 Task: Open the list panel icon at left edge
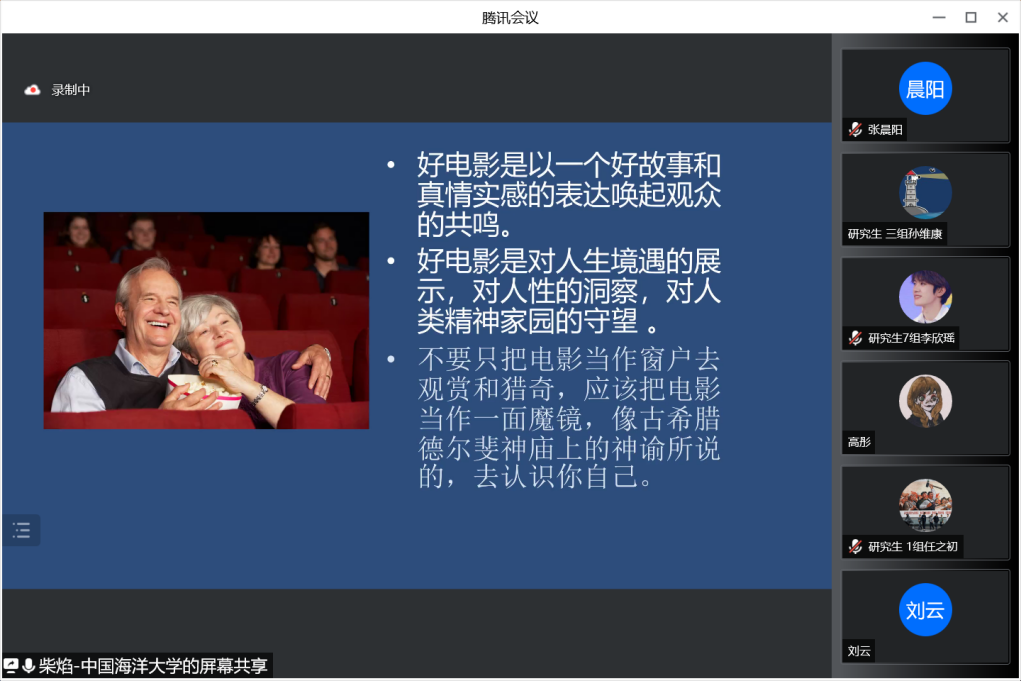click(x=21, y=530)
